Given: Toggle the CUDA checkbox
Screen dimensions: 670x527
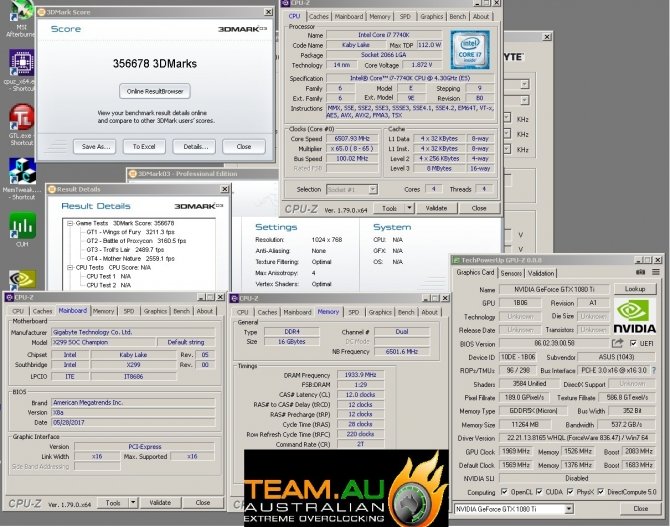Looking at the screenshot, I should coord(539,492).
